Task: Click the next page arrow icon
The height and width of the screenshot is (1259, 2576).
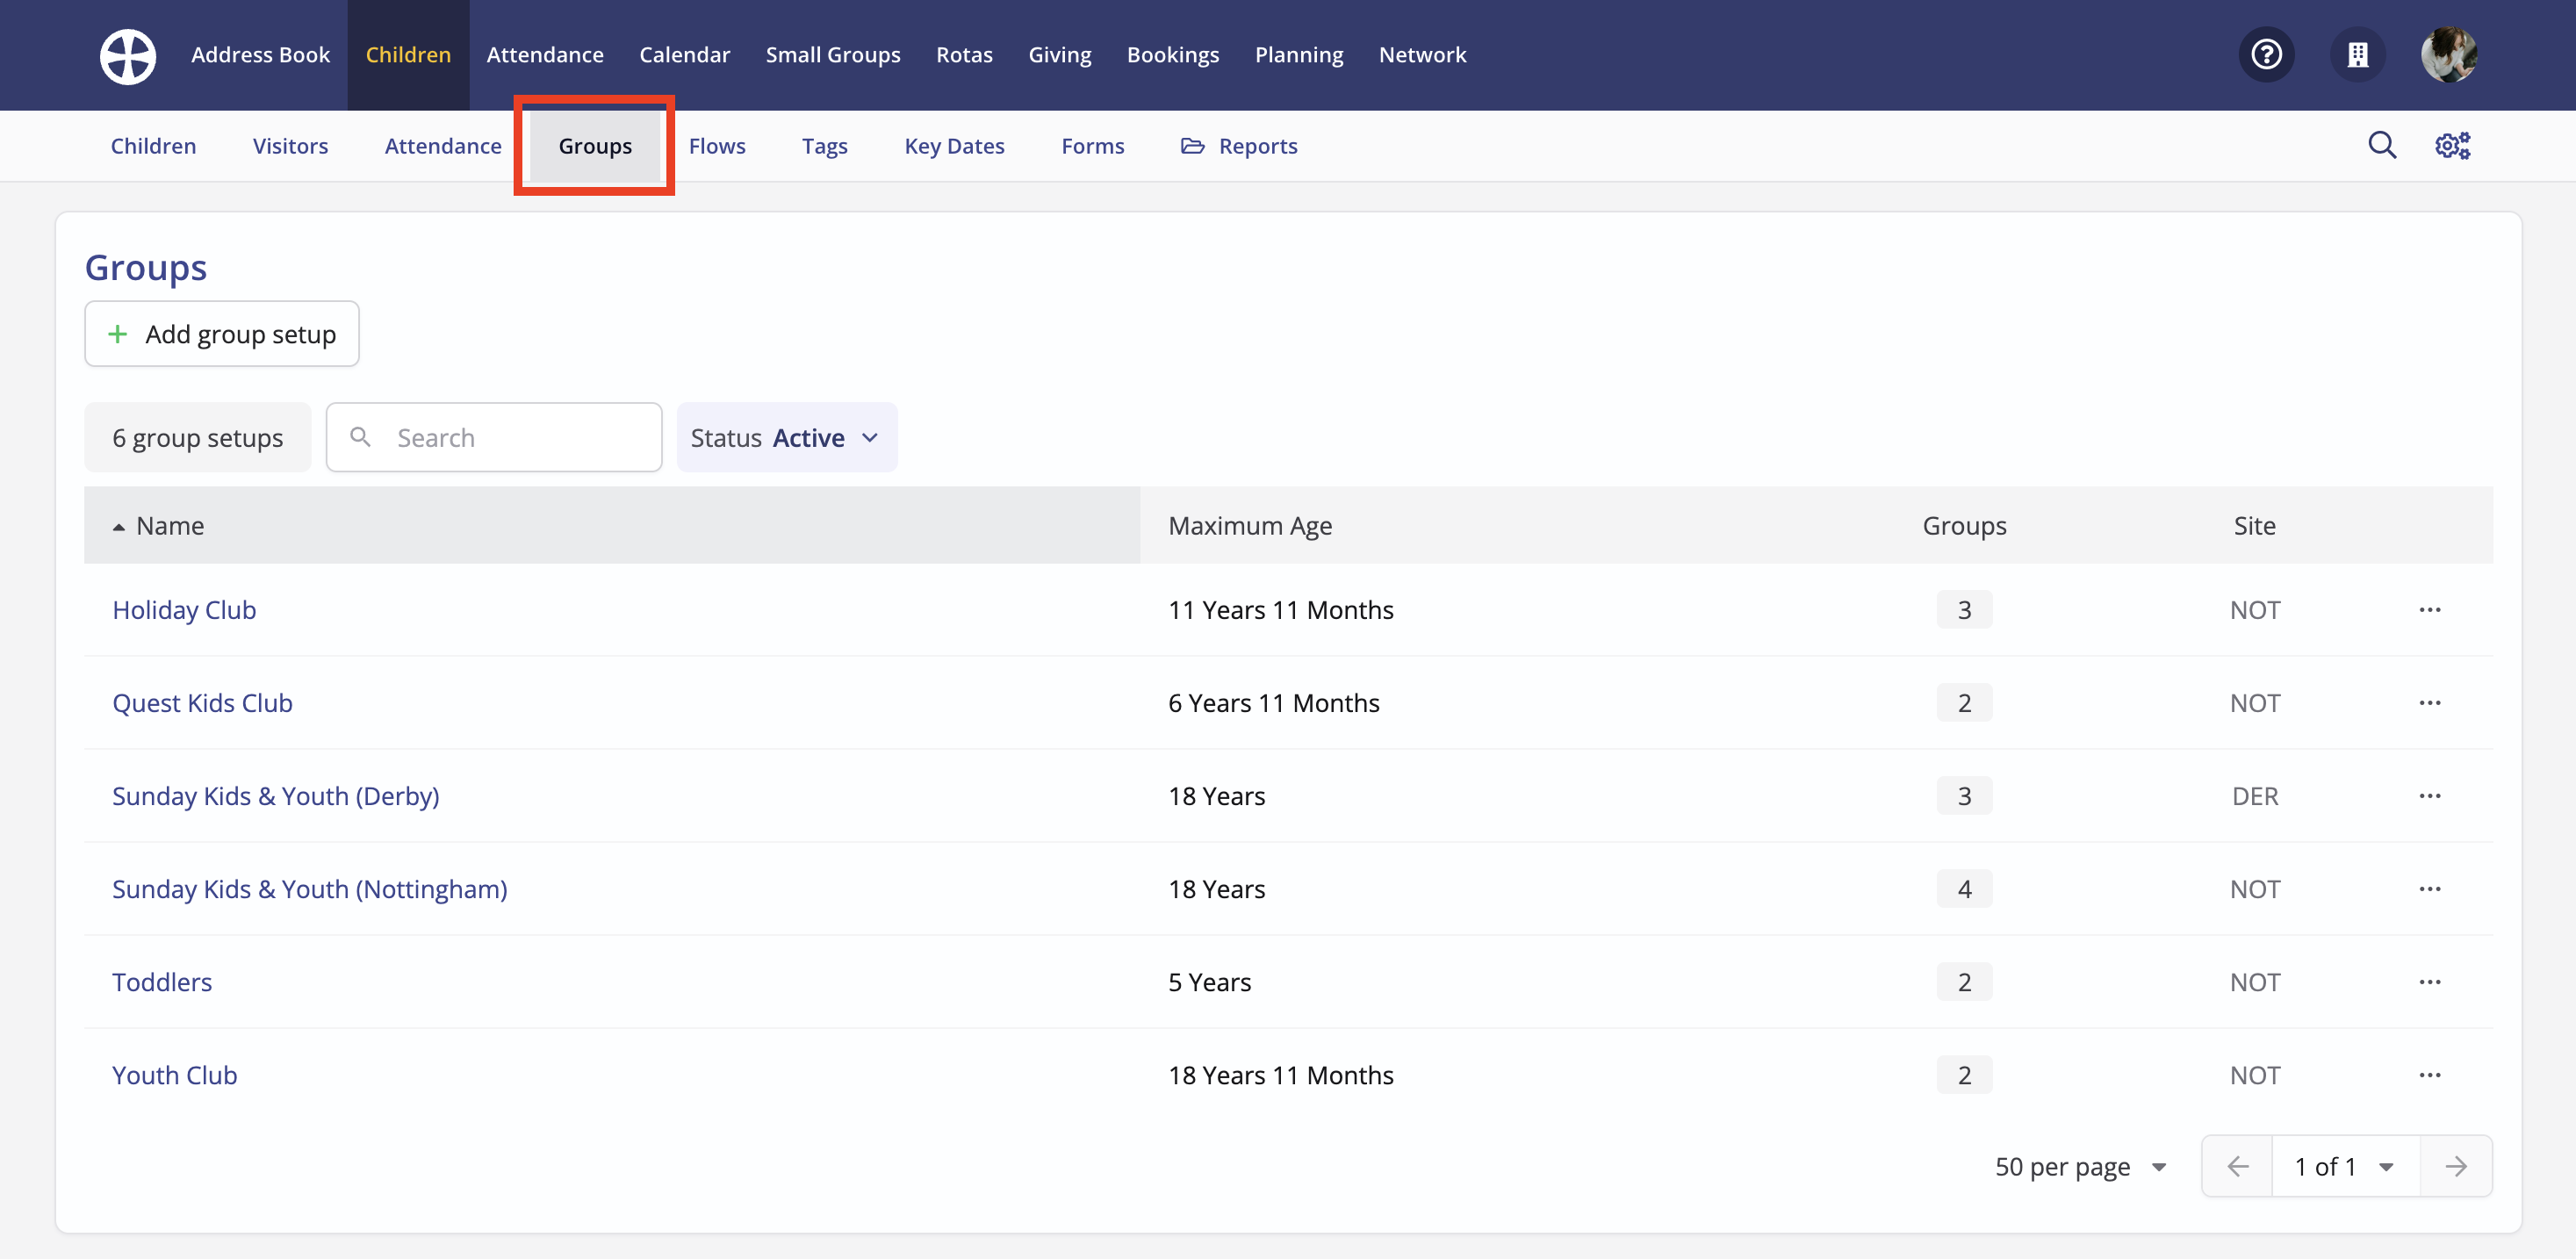Action: click(x=2458, y=1166)
